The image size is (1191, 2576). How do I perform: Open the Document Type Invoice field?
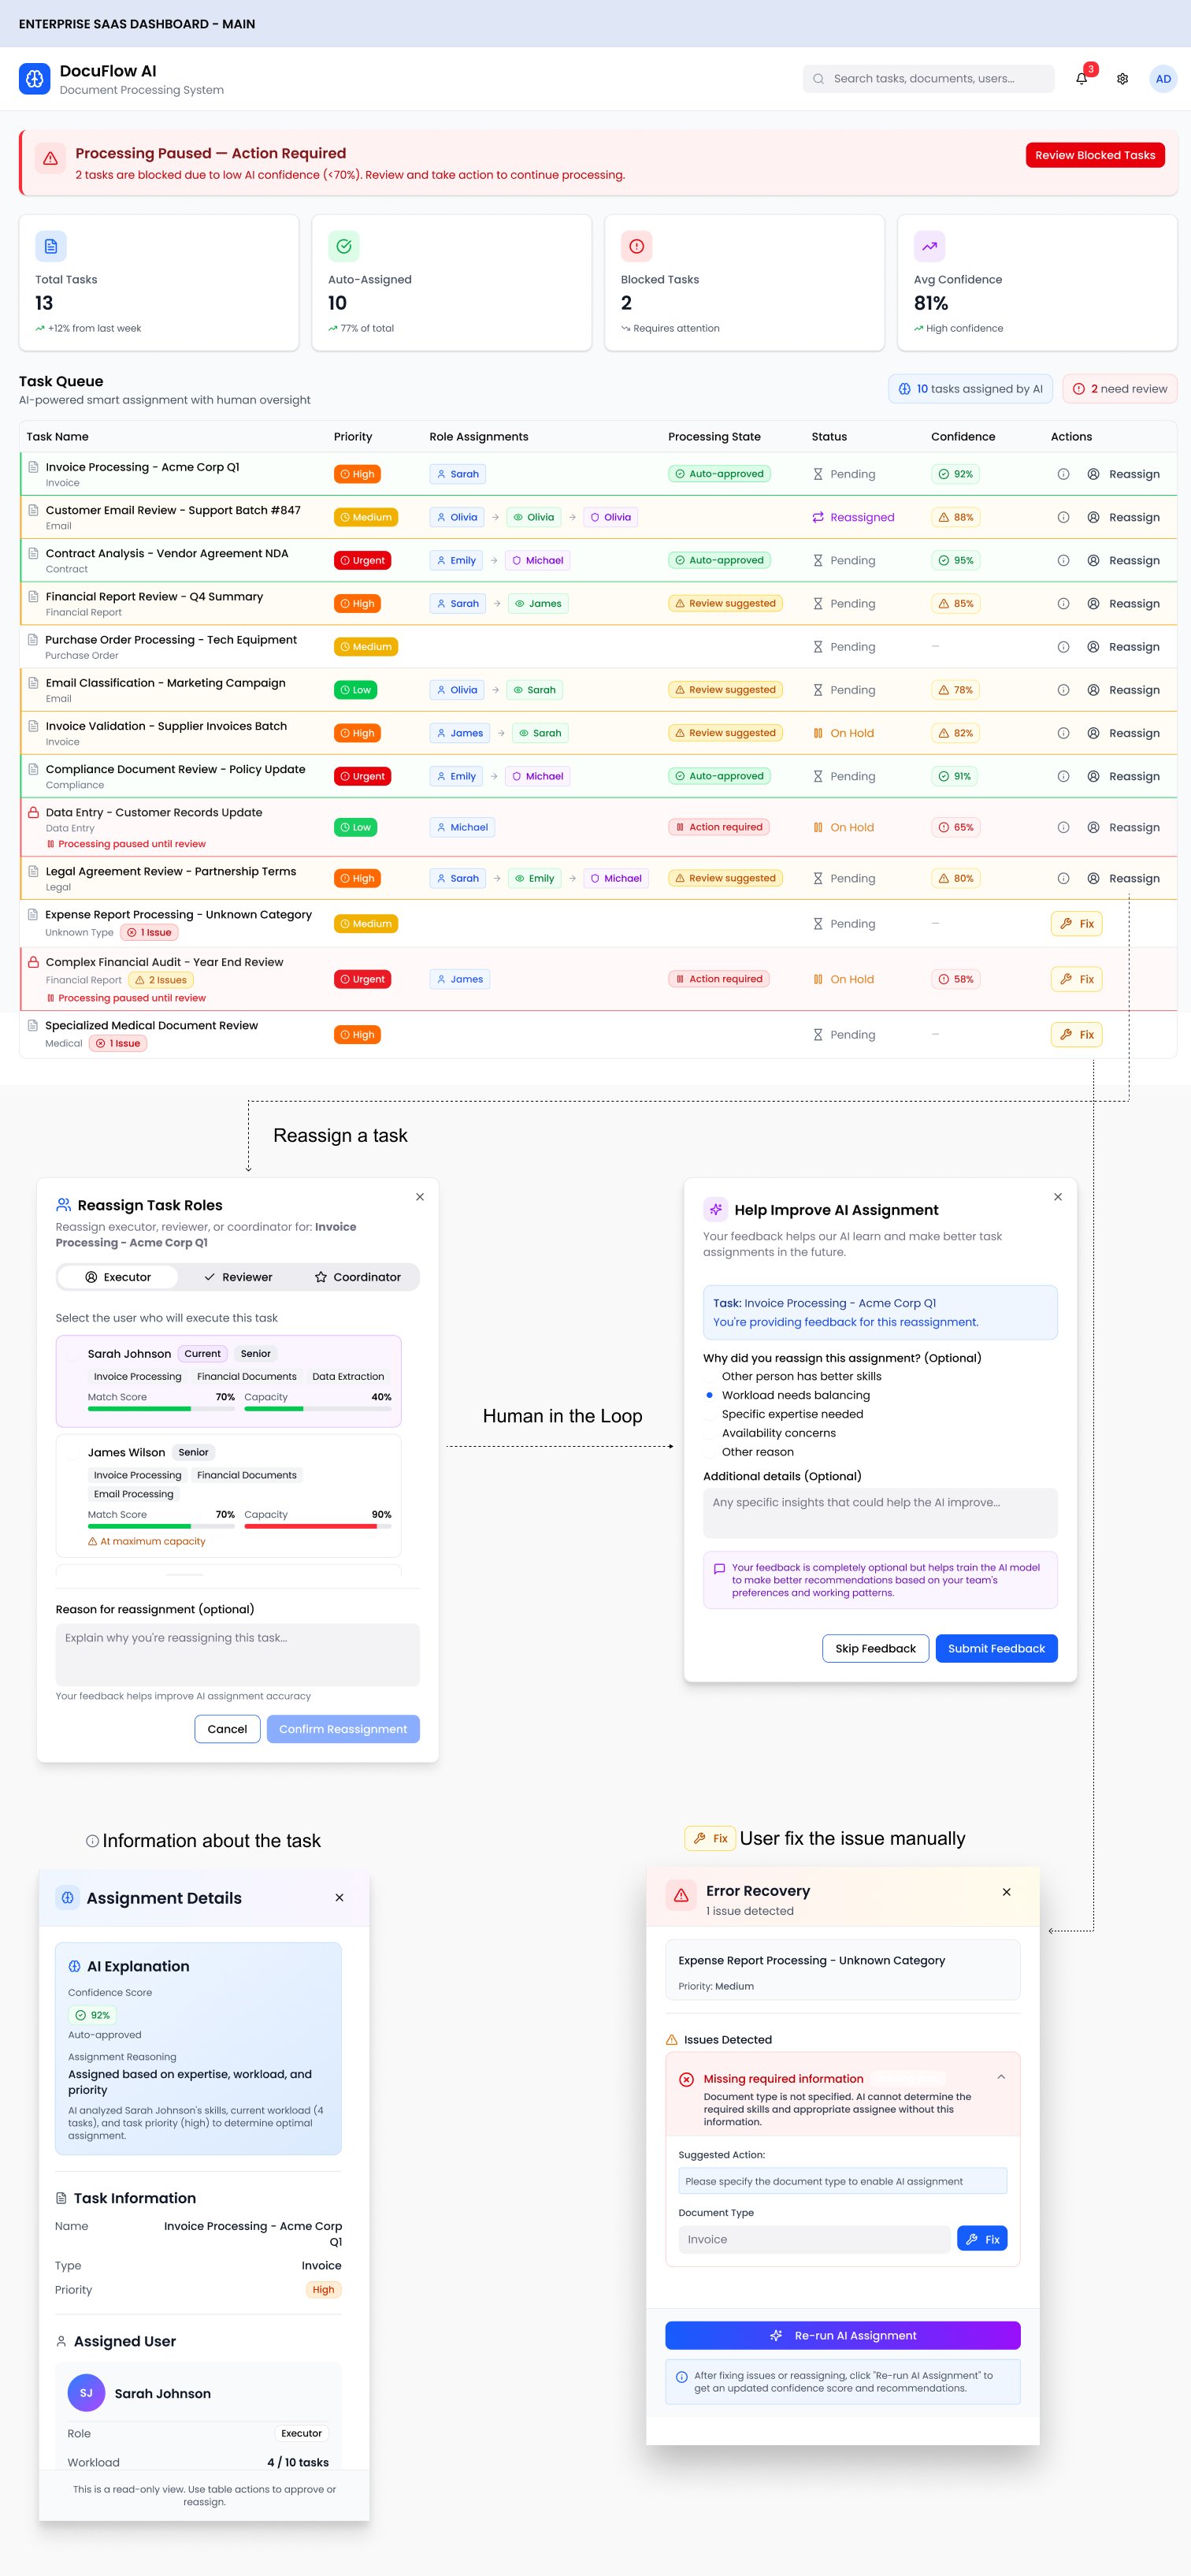point(813,2239)
